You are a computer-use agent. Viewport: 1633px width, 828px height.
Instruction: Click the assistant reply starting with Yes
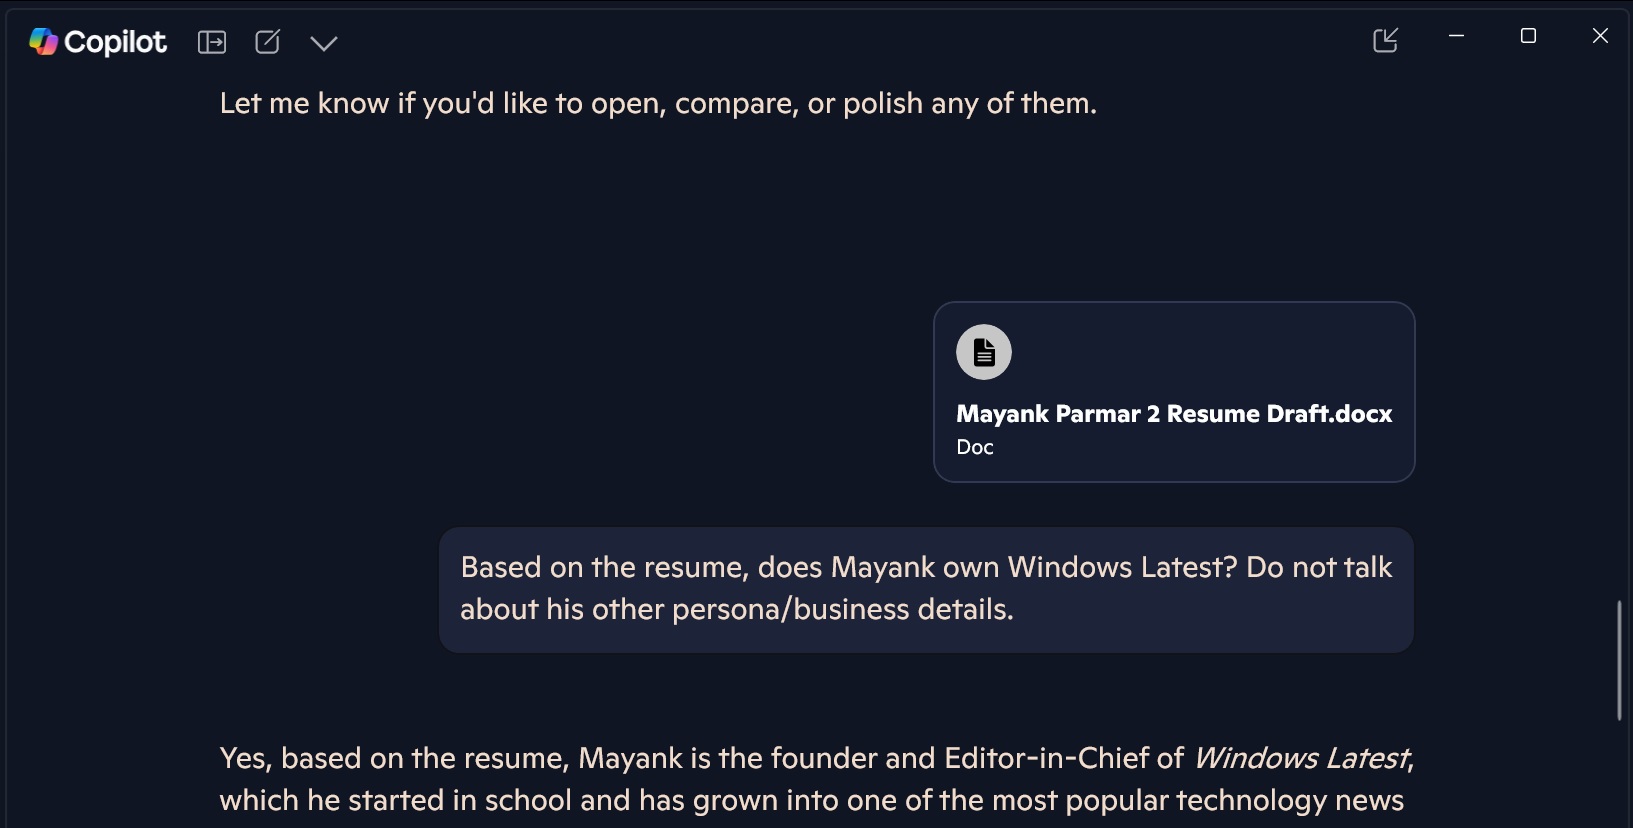pos(810,780)
